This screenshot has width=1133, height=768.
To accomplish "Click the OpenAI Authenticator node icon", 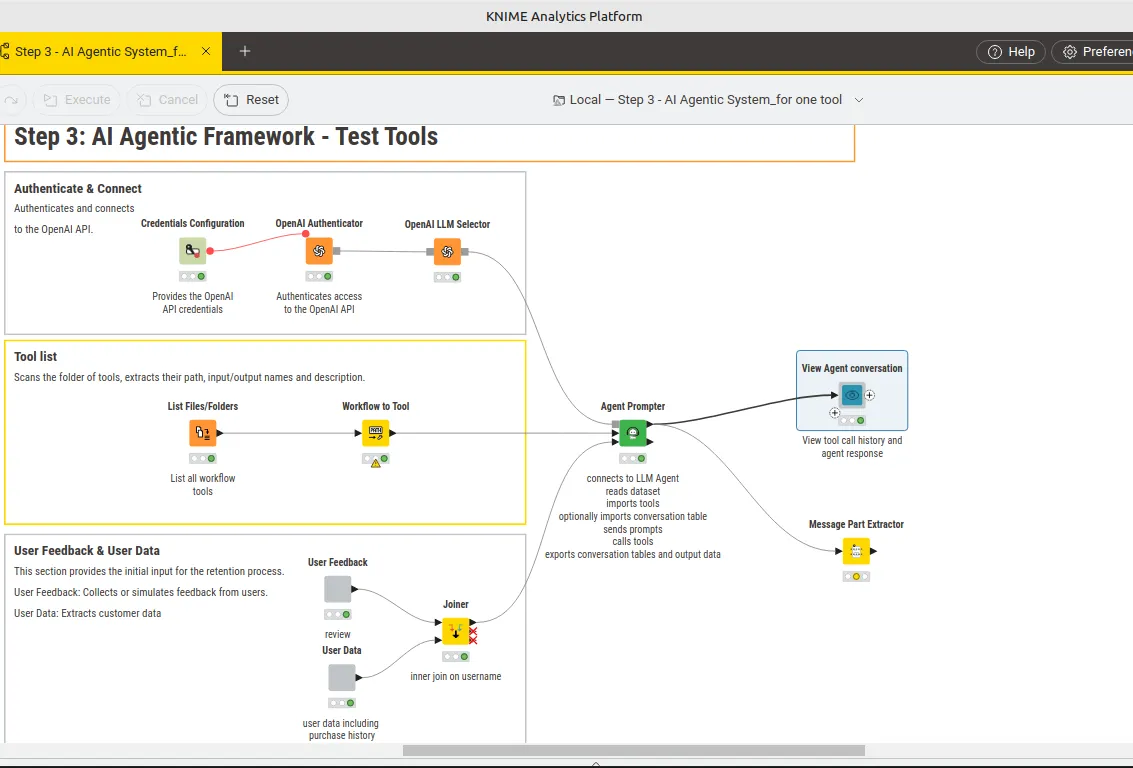I will click(x=318, y=251).
